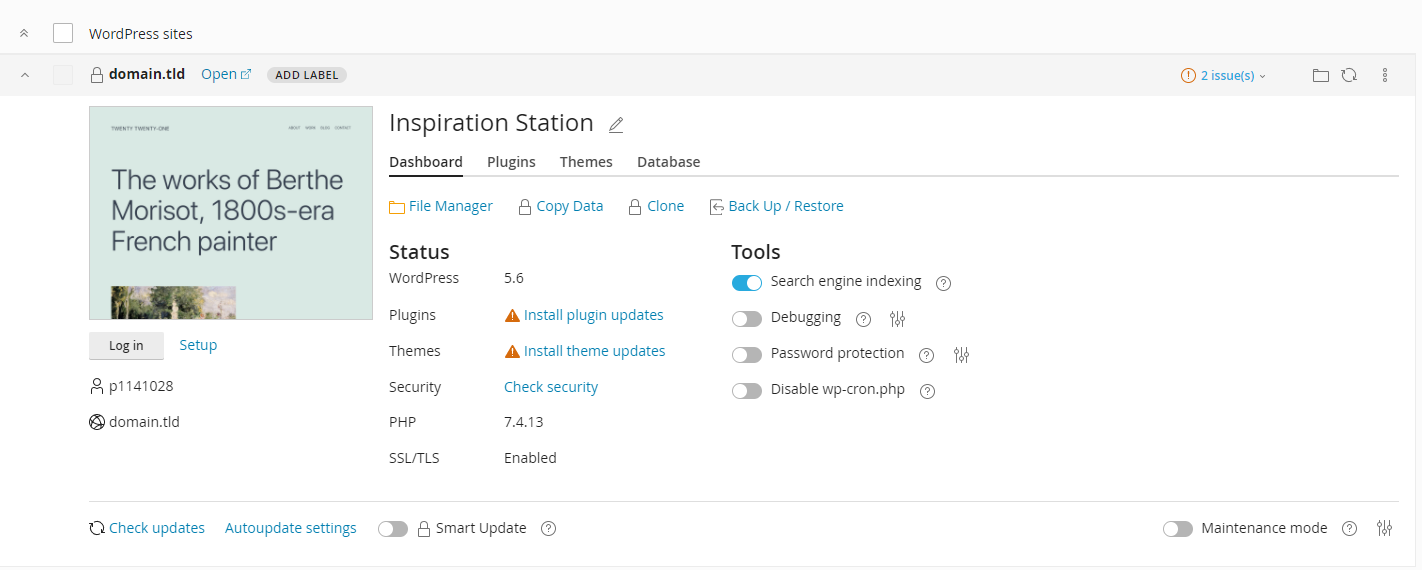Image resolution: width=1422 pixels, height=570 pixels.
Task: Enable Password protection toggle
Action: click(x=747, y=355)
